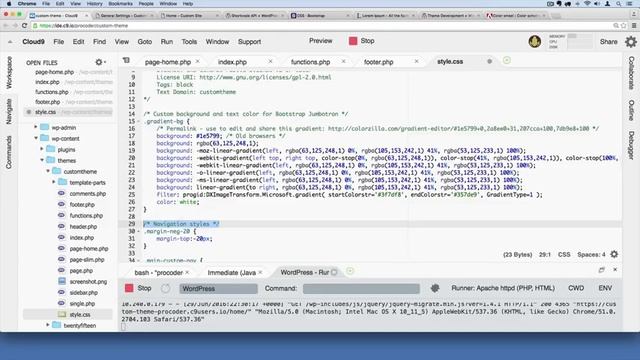
Task: Open Open Files panel gear settings
Action: click(x=99, y=62)
